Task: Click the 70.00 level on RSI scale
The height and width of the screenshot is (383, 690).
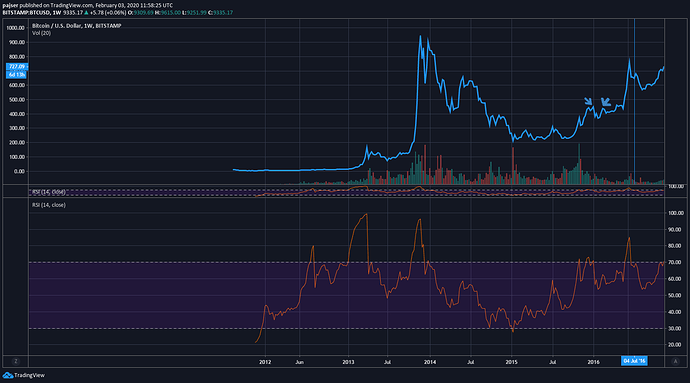Action: click(675, 262)
